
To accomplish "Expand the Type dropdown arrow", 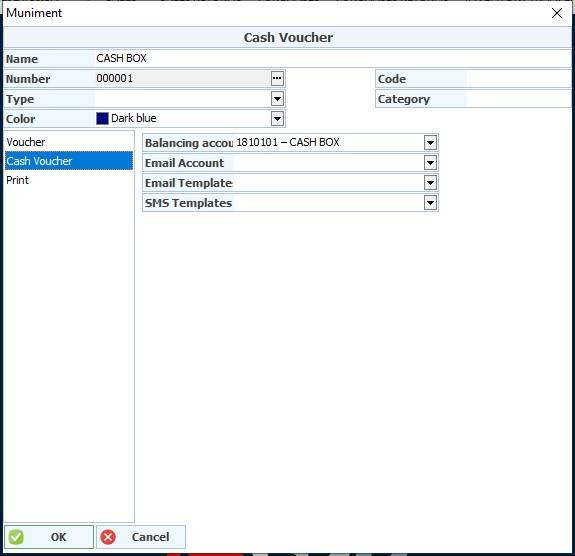I will (x=277, y=99).
